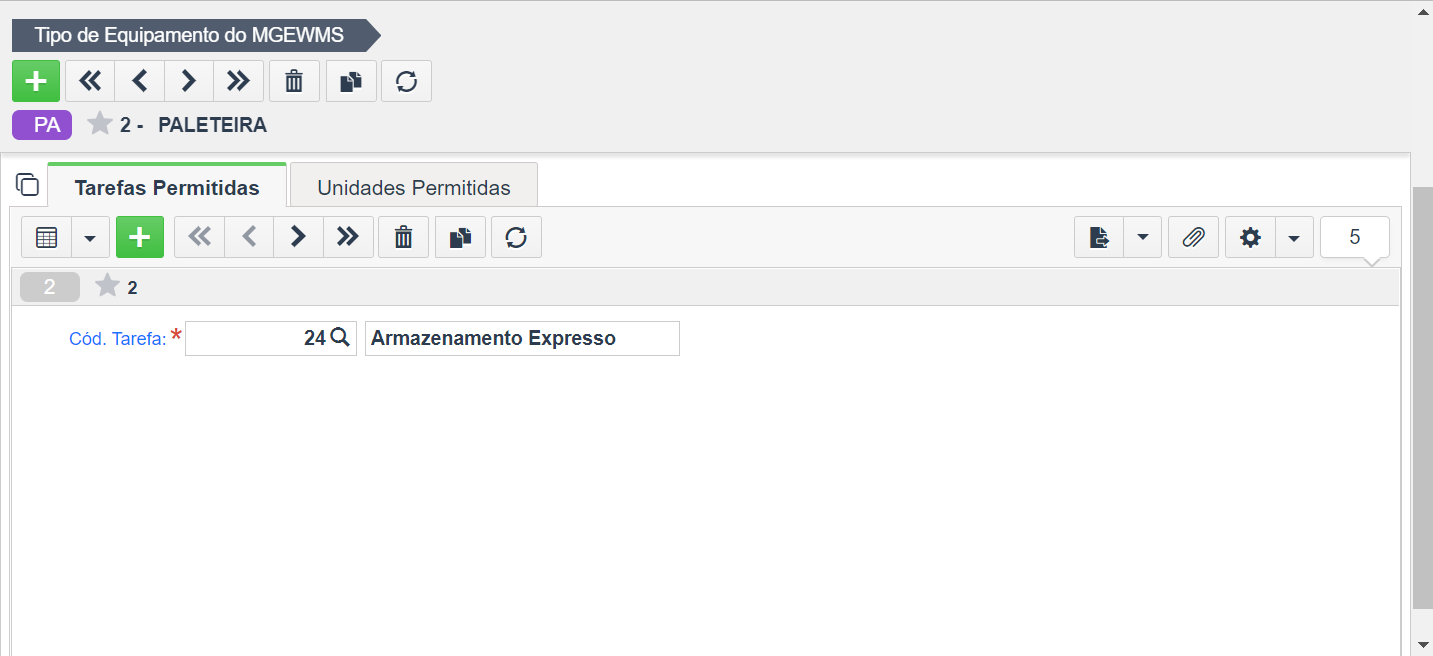Go to first record in top toolbar
This screenshot has height=656, width=1433.
coord(90,81)
